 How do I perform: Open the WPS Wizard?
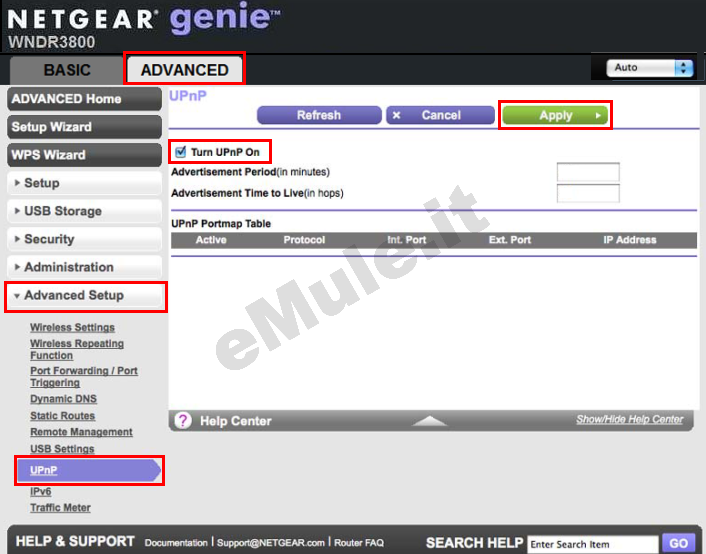tap(85, 155)
